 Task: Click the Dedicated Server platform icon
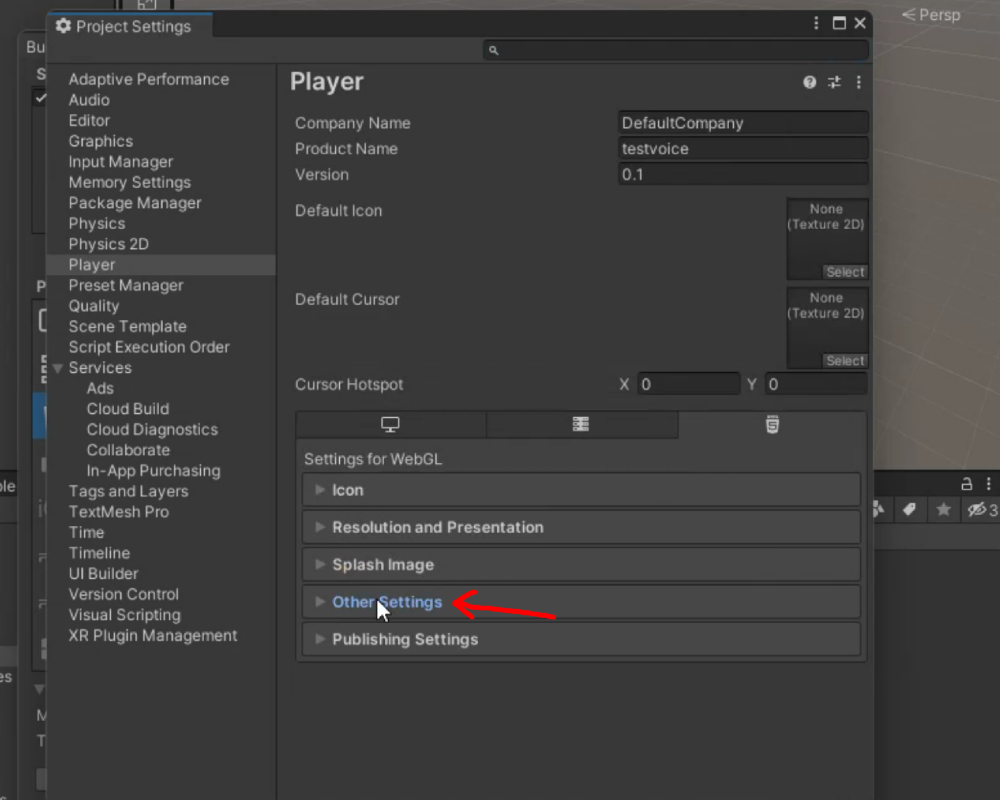pyautogui.click(x=581, y=424)
